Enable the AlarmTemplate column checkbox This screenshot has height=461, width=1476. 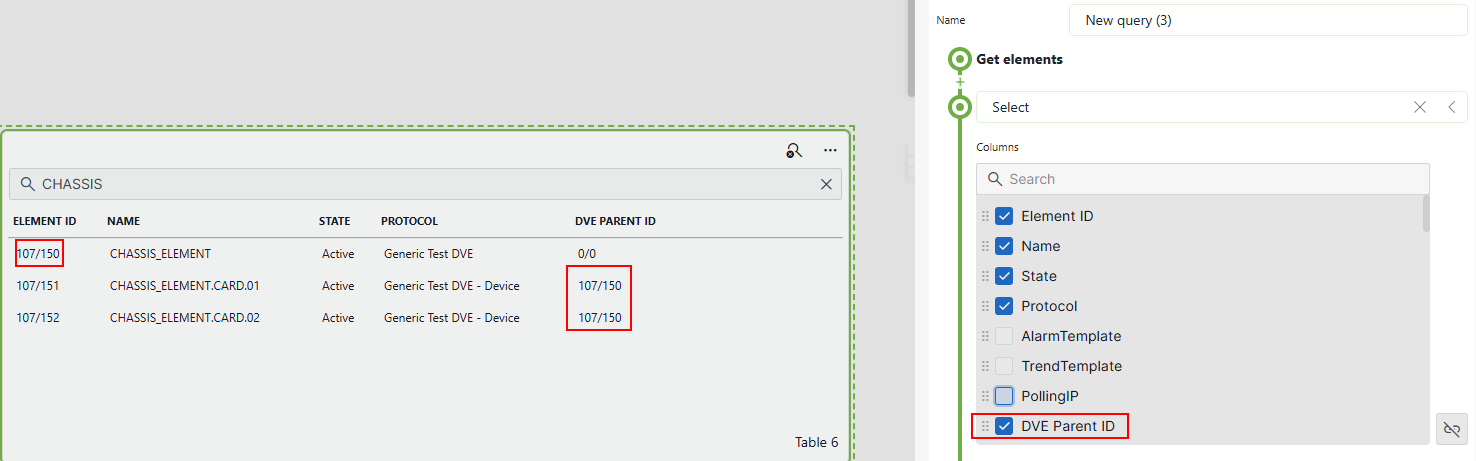click(x=1004, y=336)
